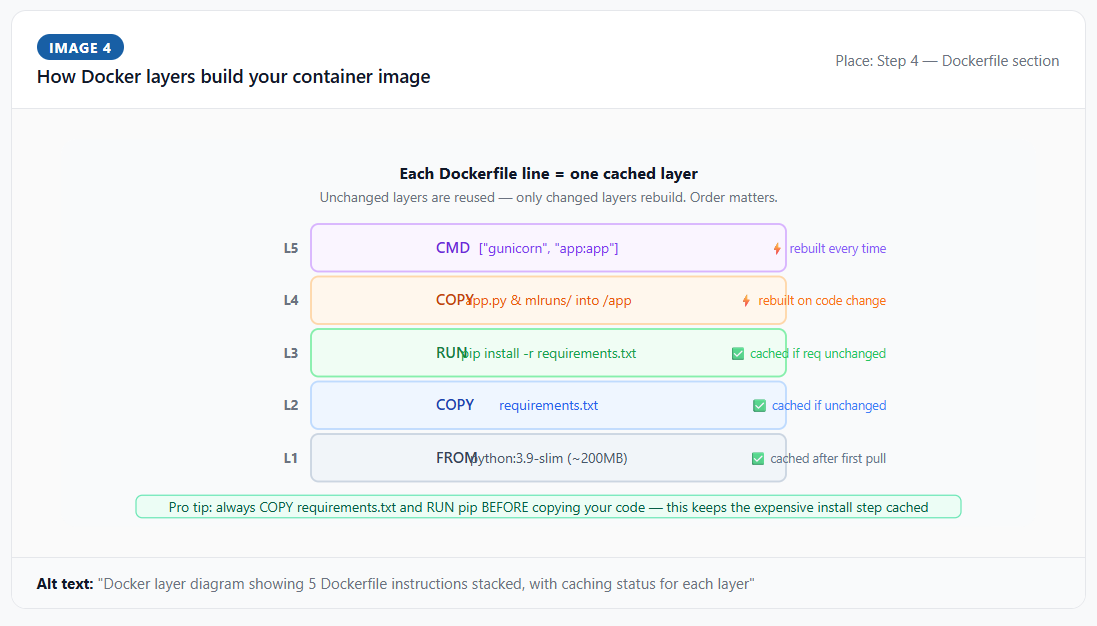
Task: Click the L1 layer label
Action: pyautogui.click(x=291, y=459)
